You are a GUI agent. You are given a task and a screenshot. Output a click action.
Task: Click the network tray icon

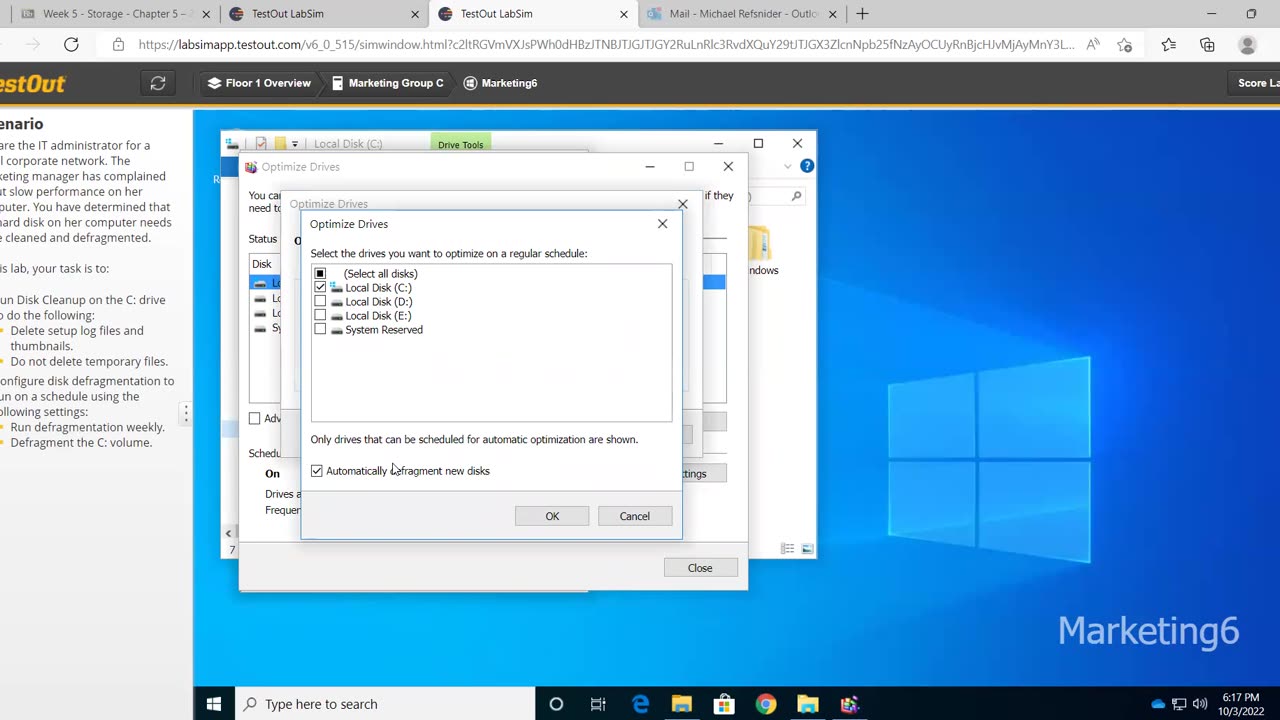pyautogui.click(x=1179, y=704)
